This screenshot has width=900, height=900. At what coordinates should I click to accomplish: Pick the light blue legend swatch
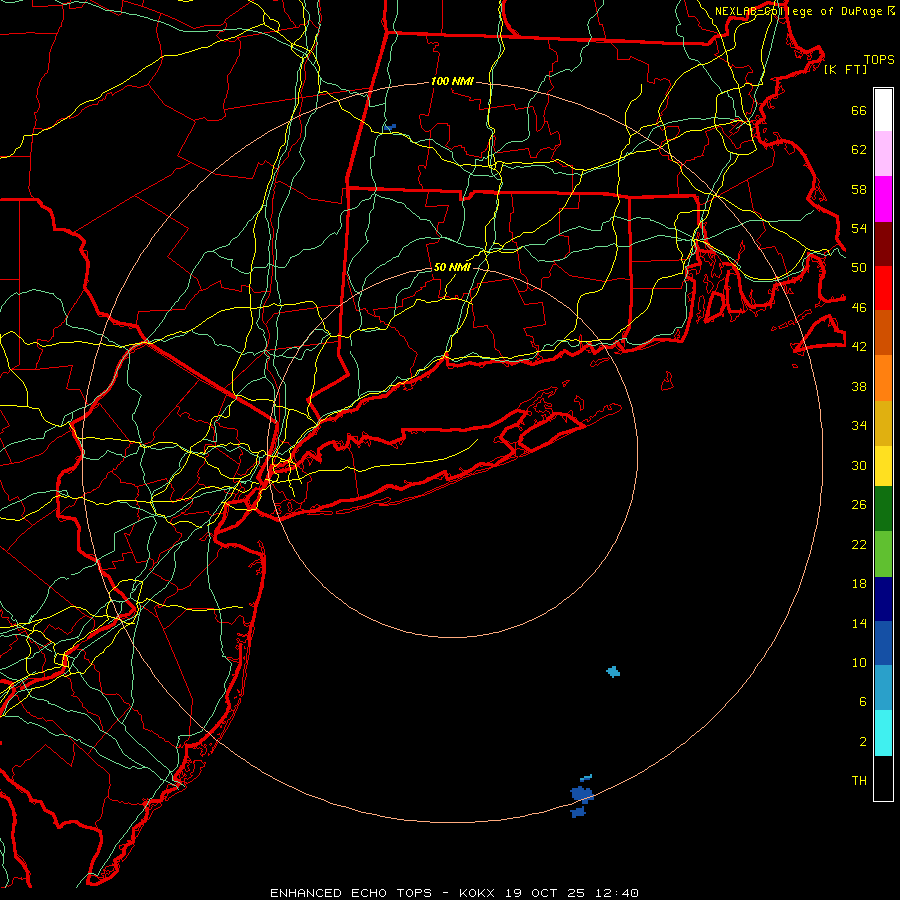click(883, 688)
